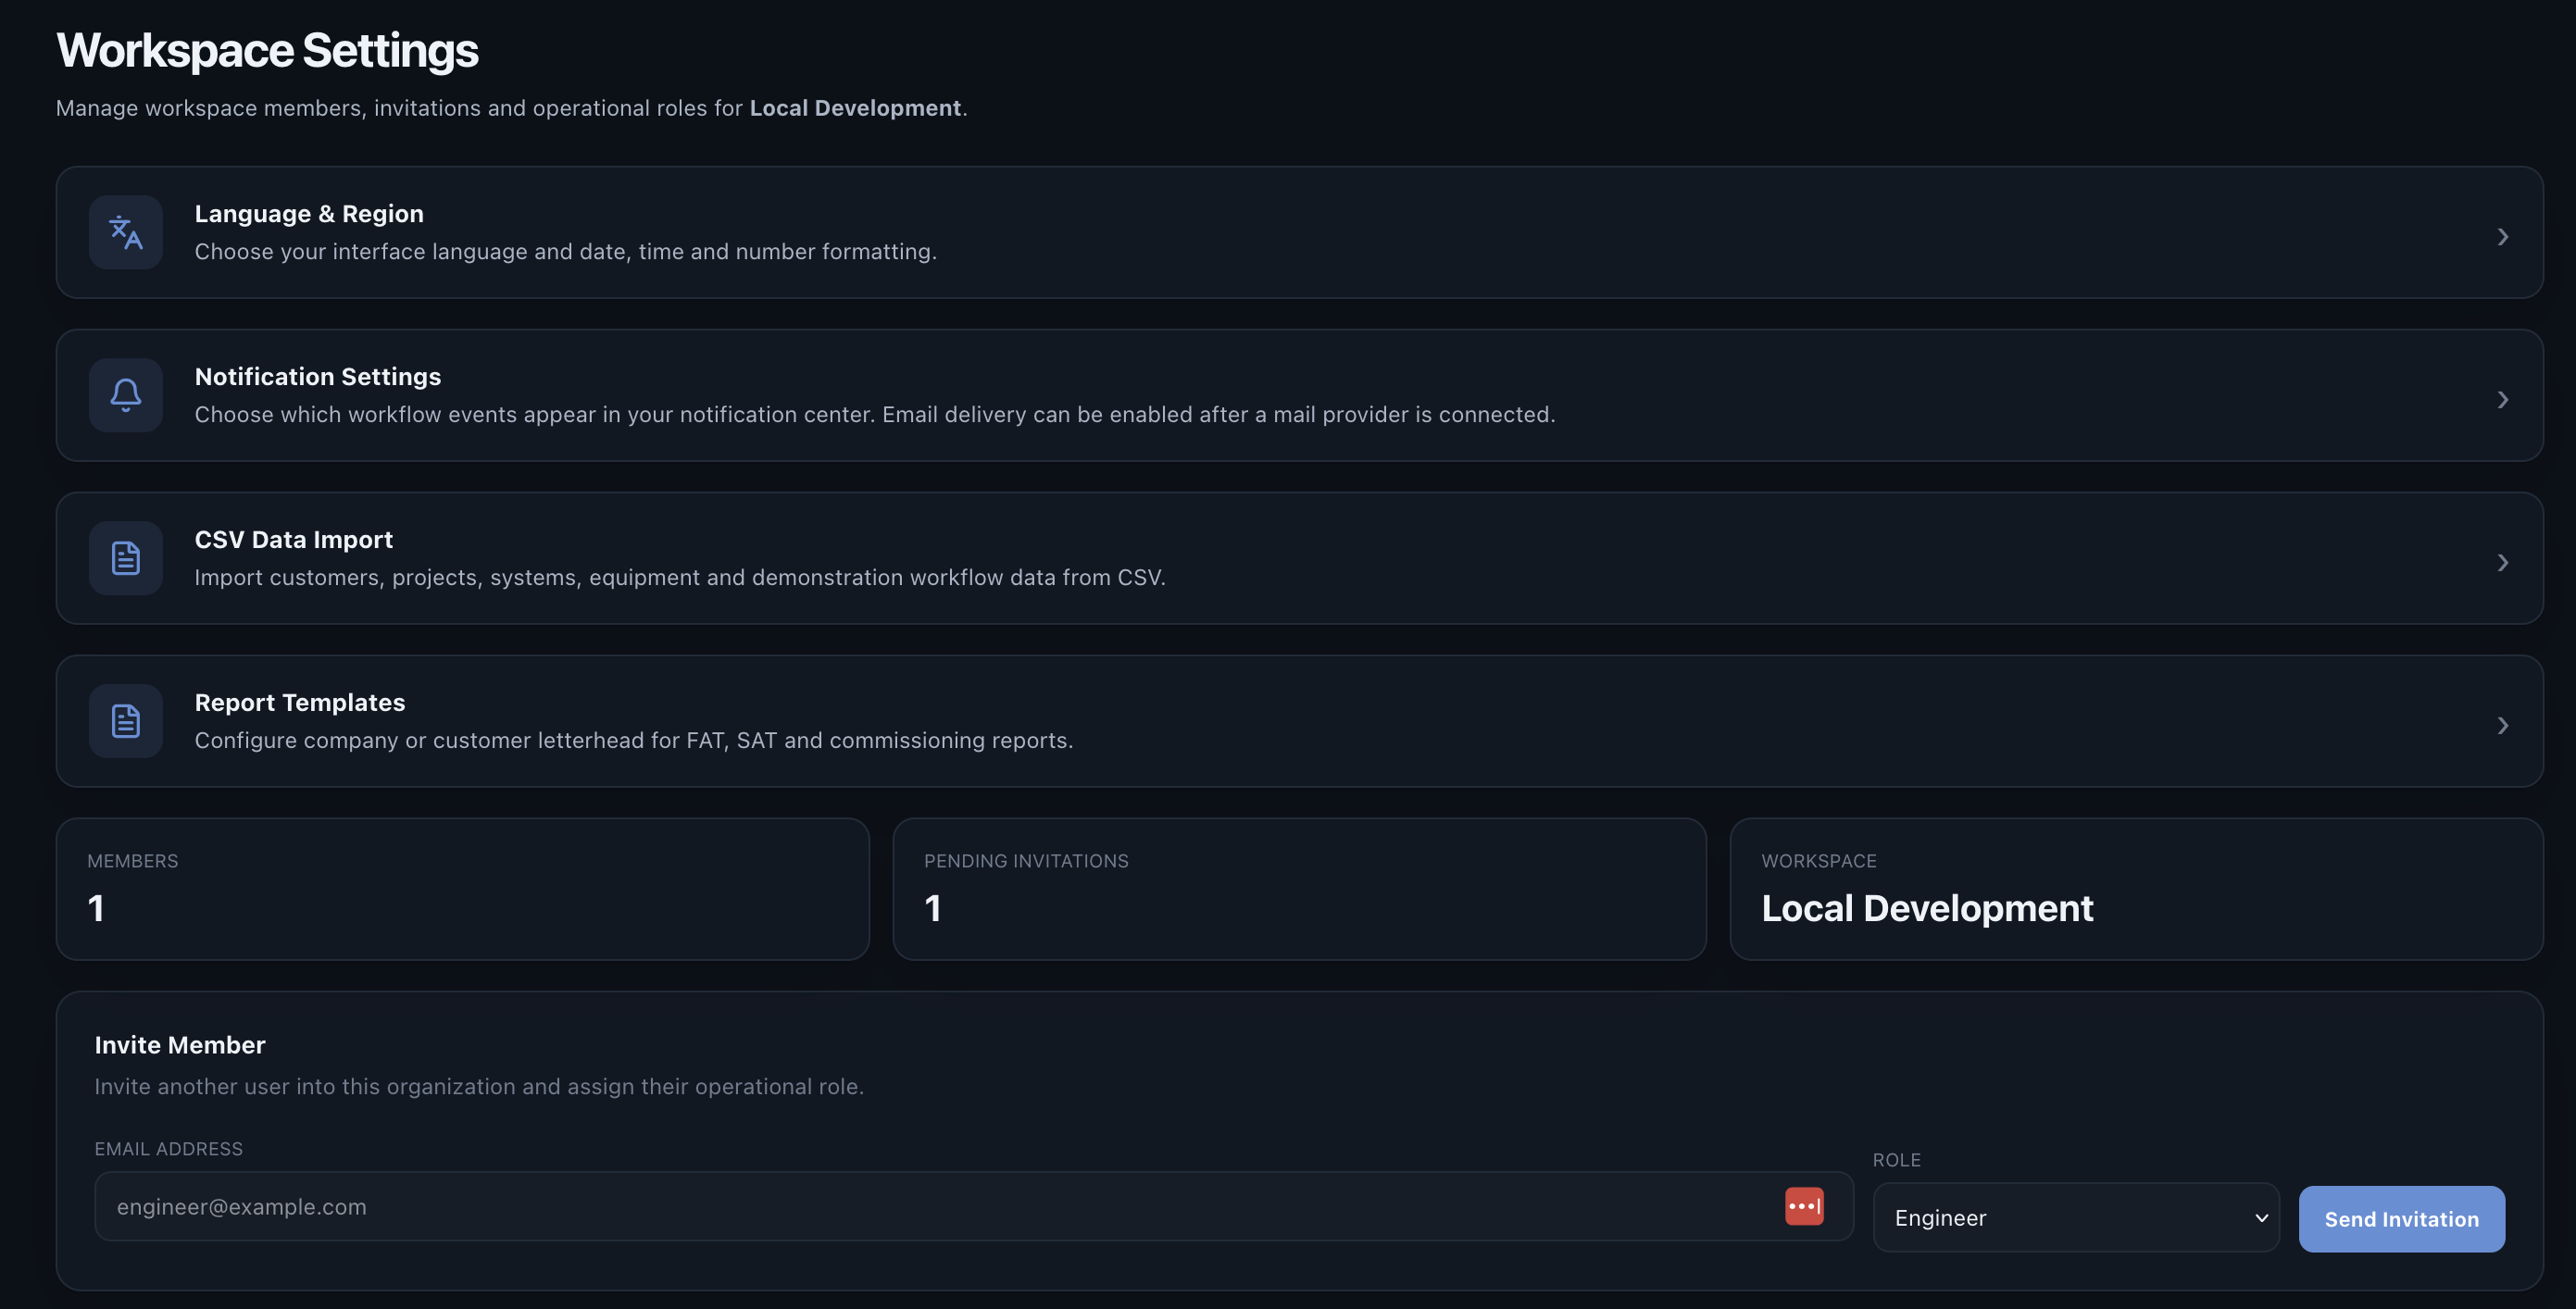The height and width of the screenshot is (1309, 2576).
Task: Click the ROLE field label
Action: point(1897,1160)
